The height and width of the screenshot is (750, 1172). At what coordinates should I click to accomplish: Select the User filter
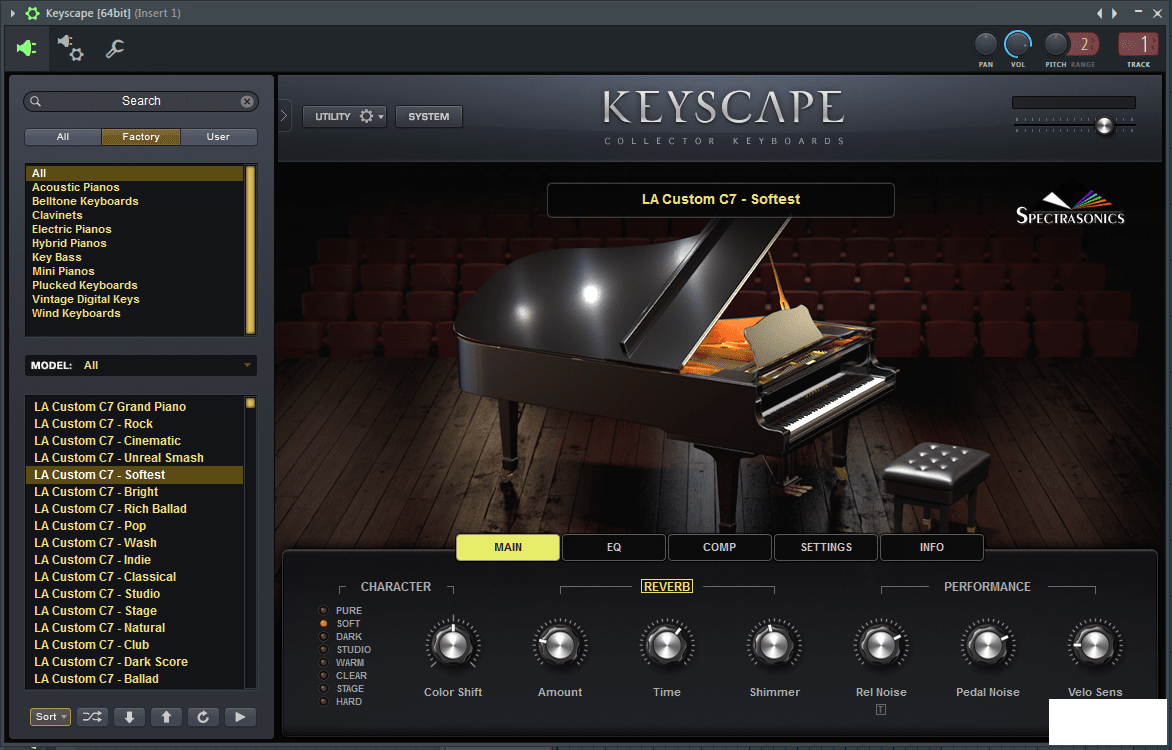tap(218, 137)
